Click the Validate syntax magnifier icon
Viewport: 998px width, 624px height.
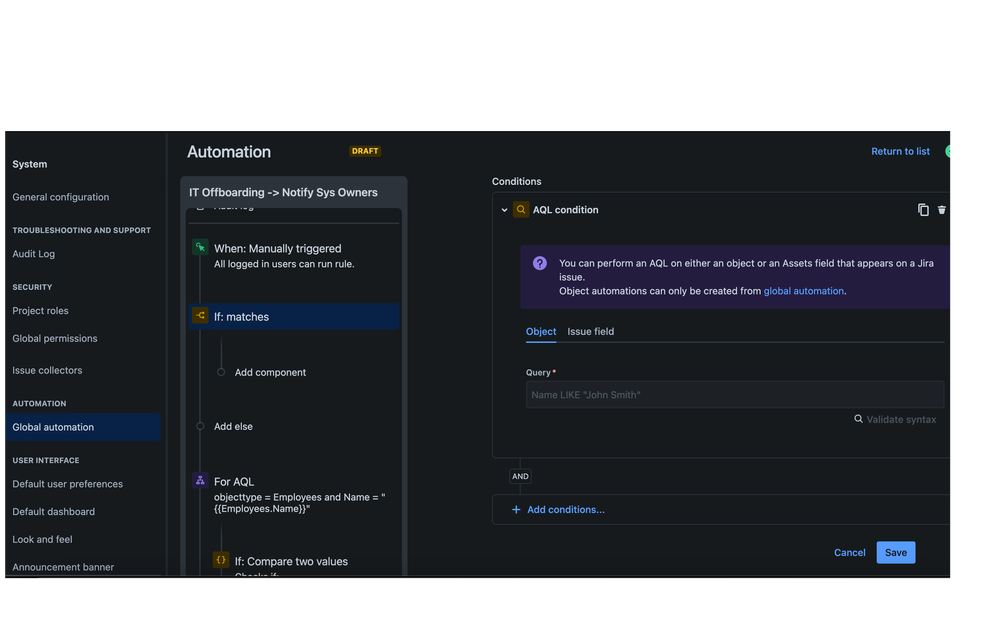[858, 418]
